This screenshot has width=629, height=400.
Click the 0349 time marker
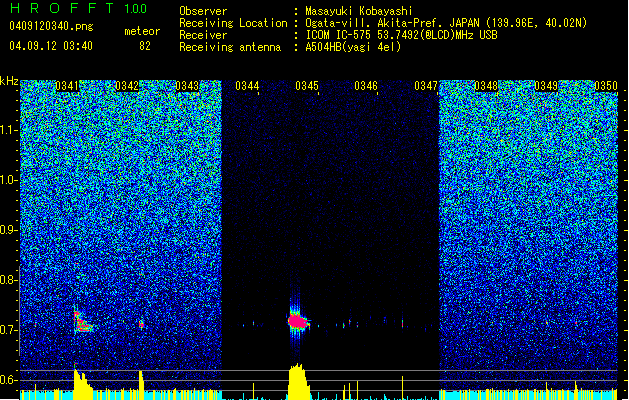coord(546,86)
